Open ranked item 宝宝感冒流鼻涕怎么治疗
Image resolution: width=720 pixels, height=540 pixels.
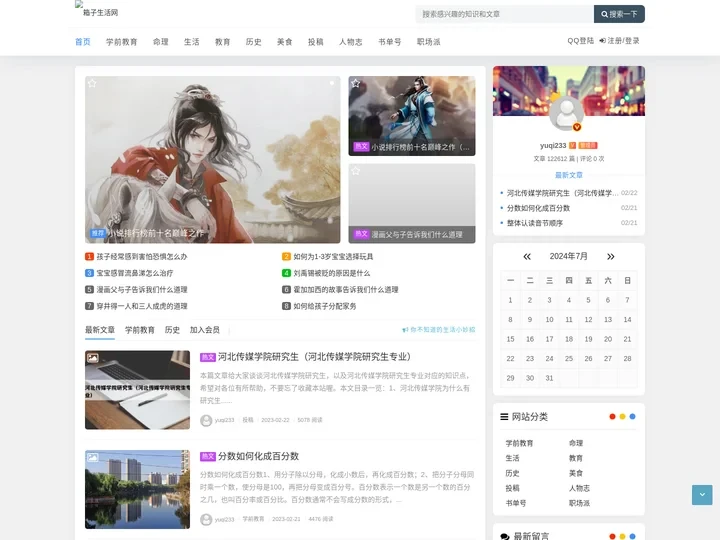135,273
